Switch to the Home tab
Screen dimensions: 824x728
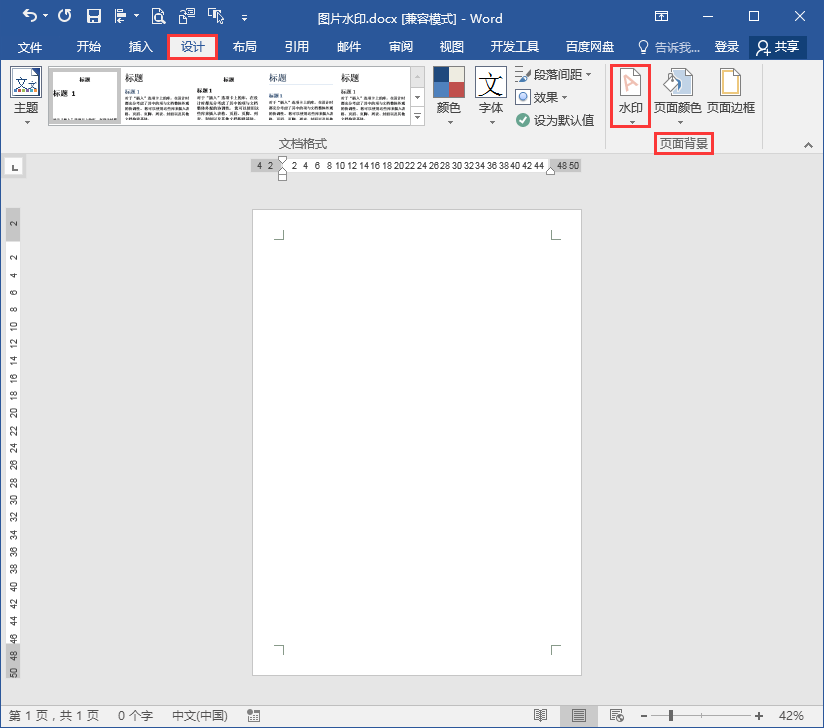(x=88, y=47)
